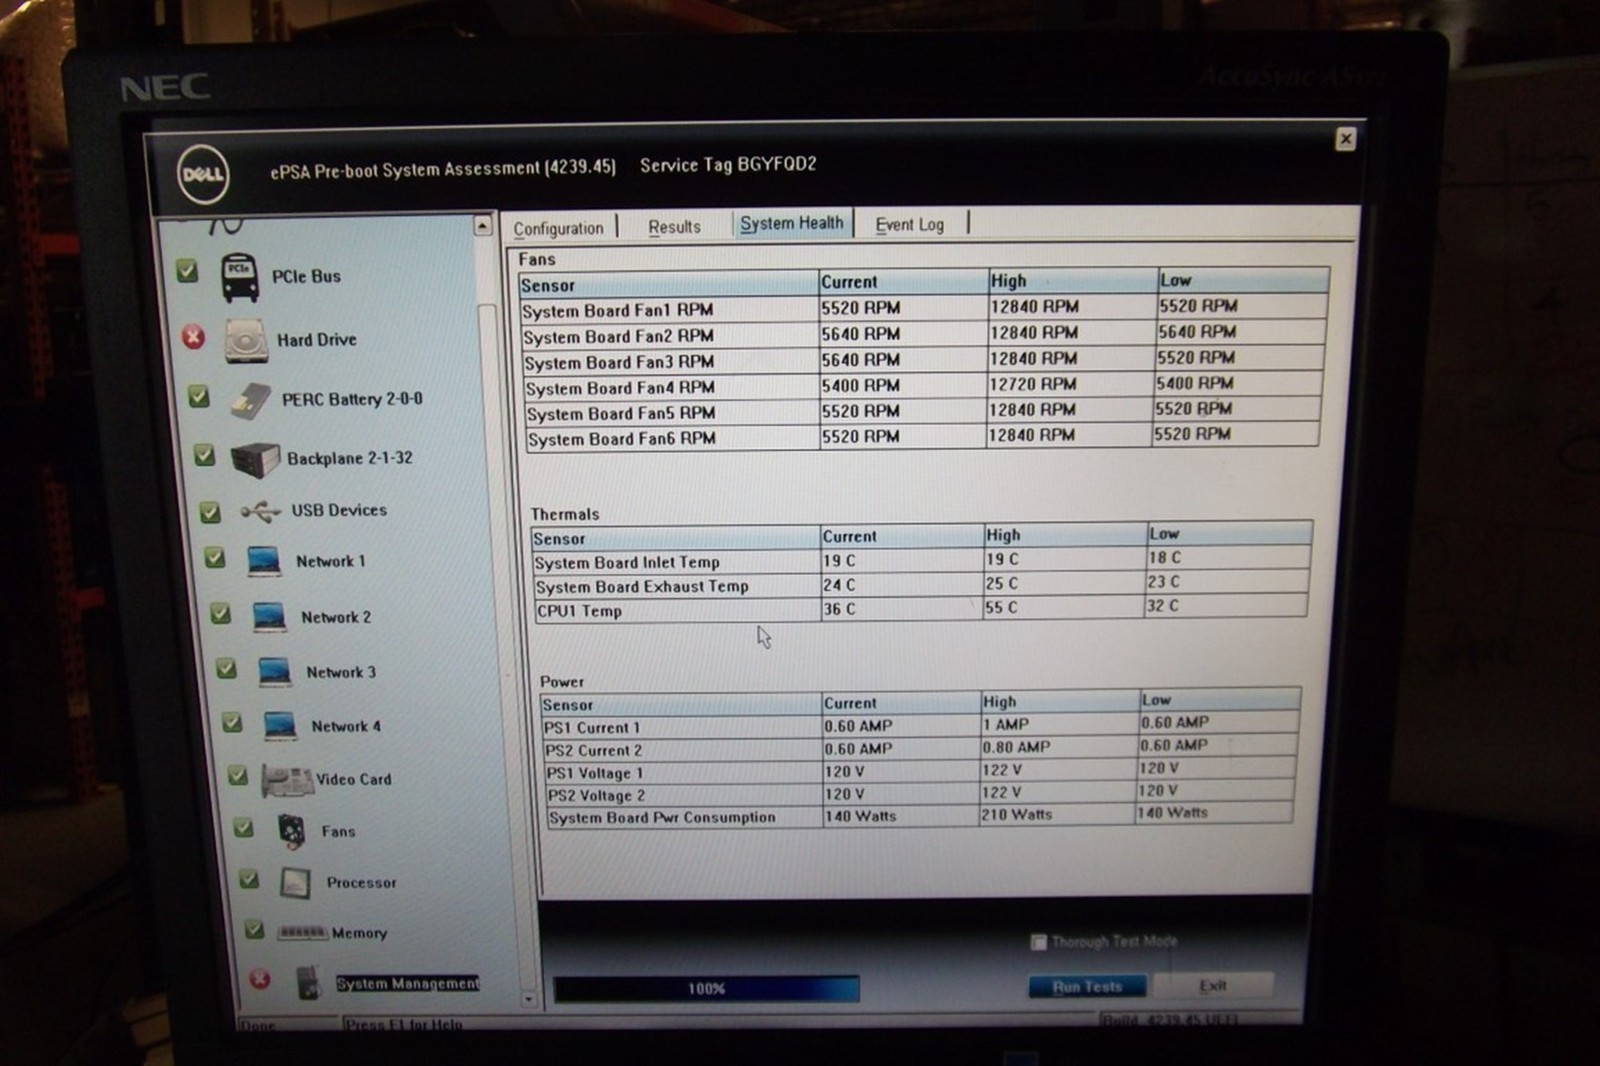Viewport: 1600px width, 1066px height.
Task: Toggle the USB Devices checkbox
Action: tap(210, 512)
